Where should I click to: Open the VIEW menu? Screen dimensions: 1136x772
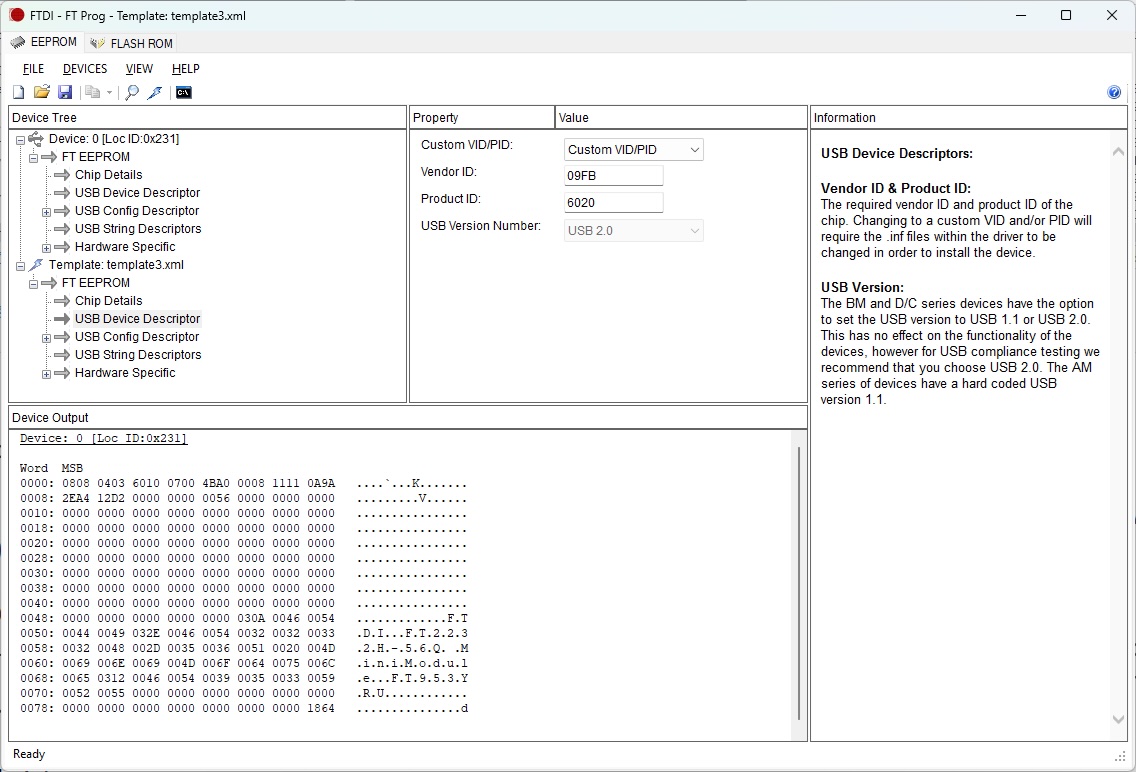pos(139,69)
